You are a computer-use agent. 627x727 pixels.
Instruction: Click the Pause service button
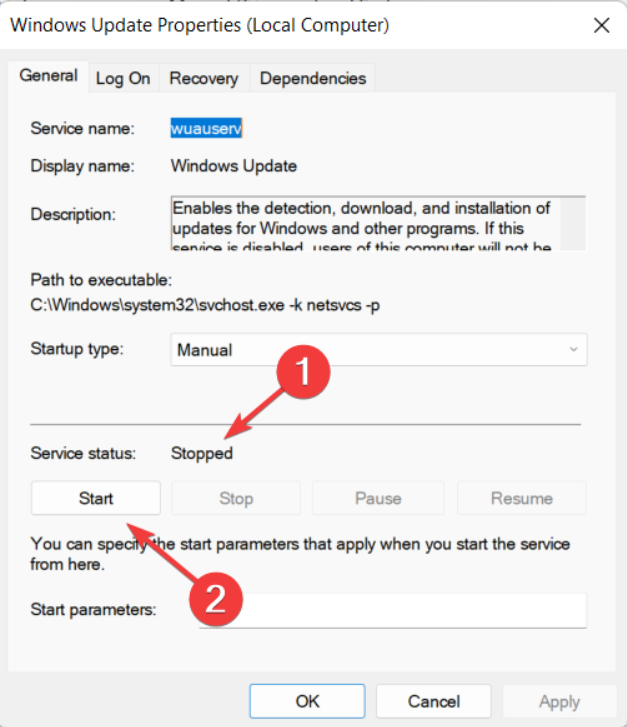pyautogui.click(x=378, y=498)
